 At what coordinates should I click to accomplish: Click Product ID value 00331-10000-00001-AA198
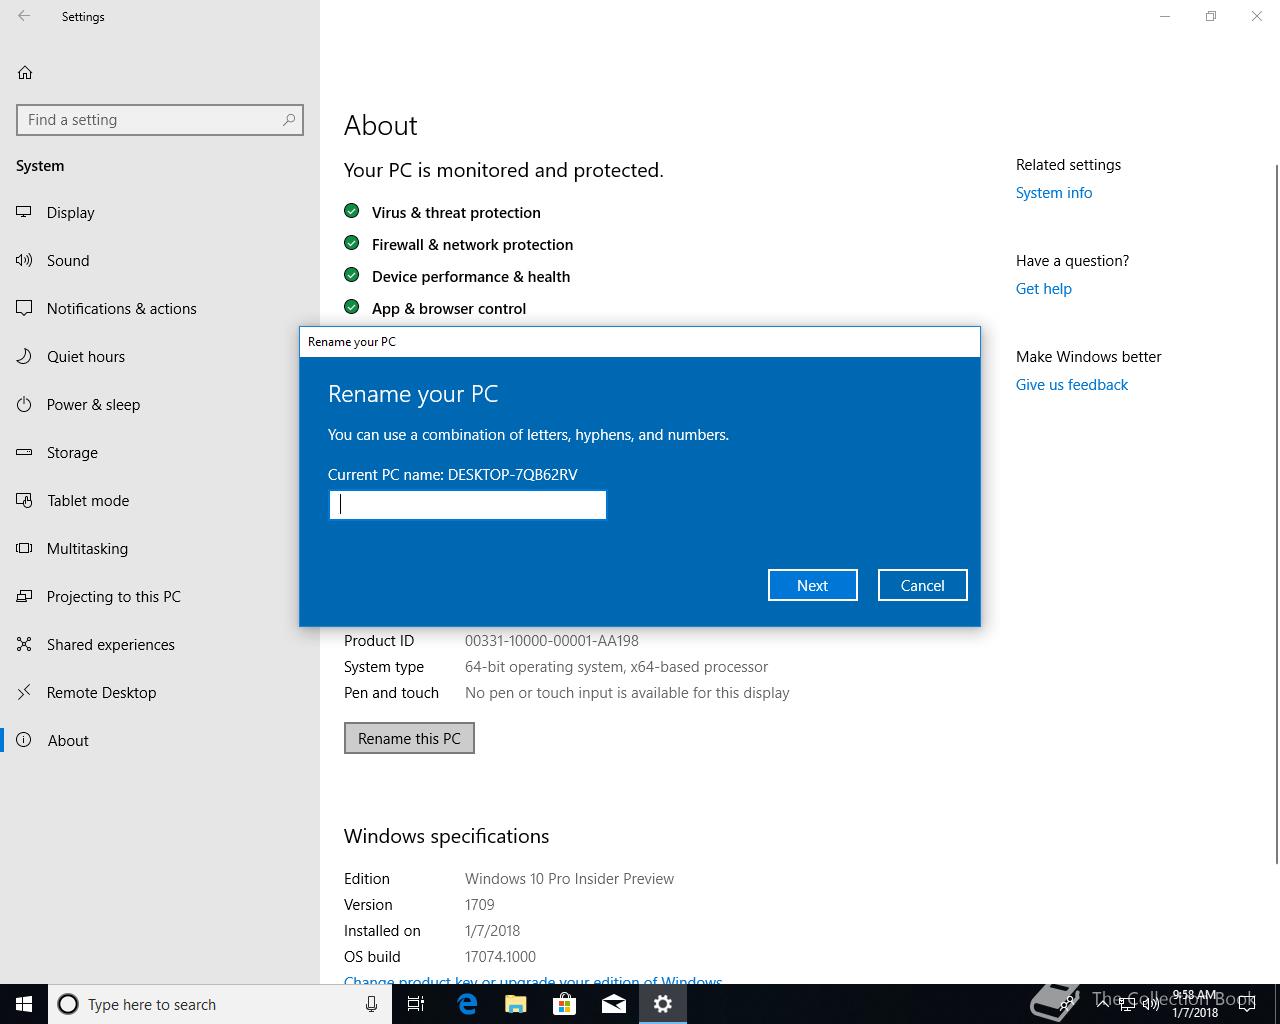[552, 640]
